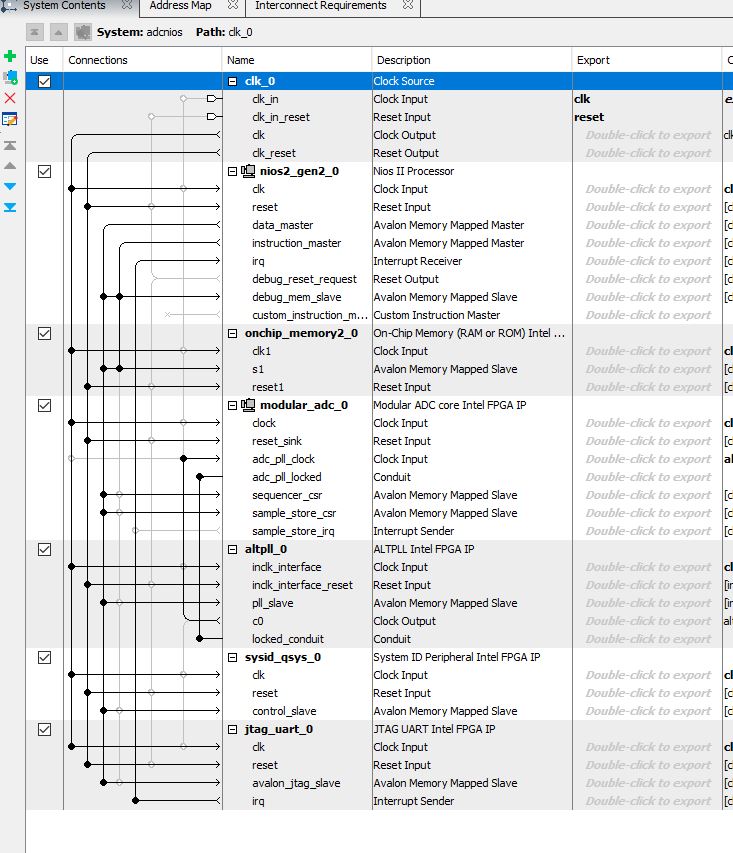Collapse the clk_0 component tree
Image resolution: width=733 pixels, height=853 pixels.
pos(232,81)
